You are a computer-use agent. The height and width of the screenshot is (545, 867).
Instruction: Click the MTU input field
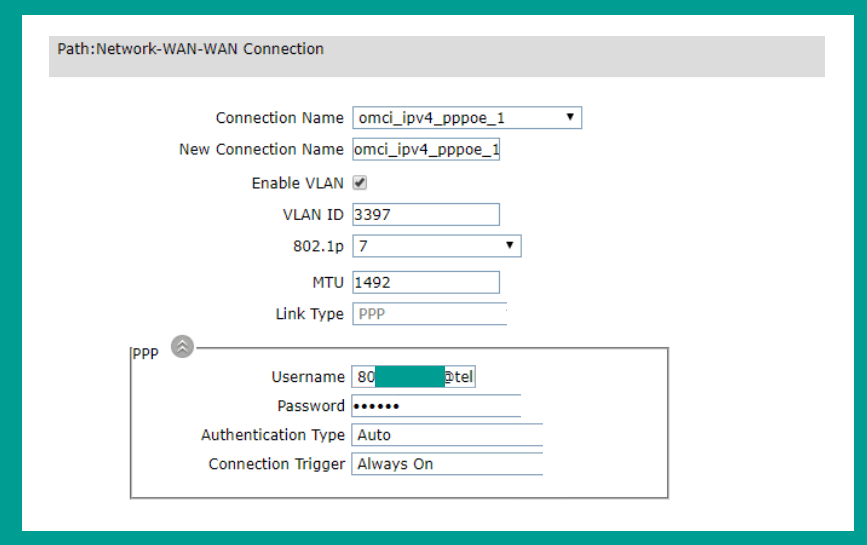426,282
